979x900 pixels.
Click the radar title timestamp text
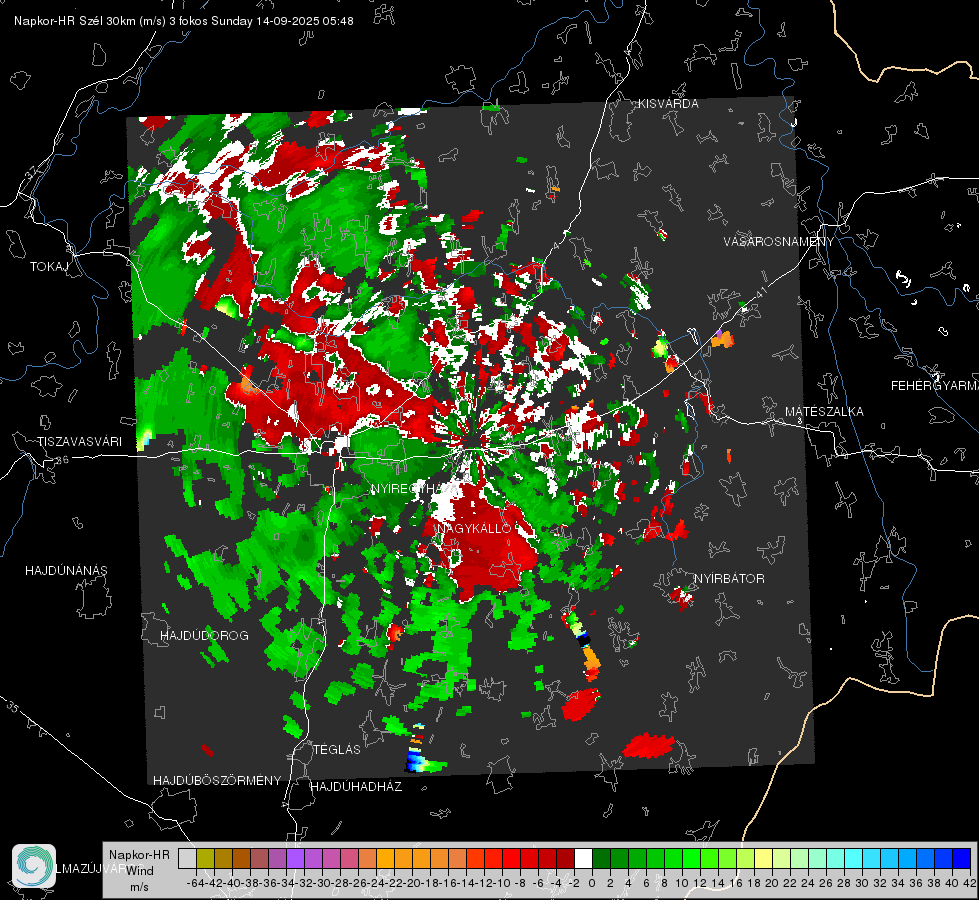point(184,21)
